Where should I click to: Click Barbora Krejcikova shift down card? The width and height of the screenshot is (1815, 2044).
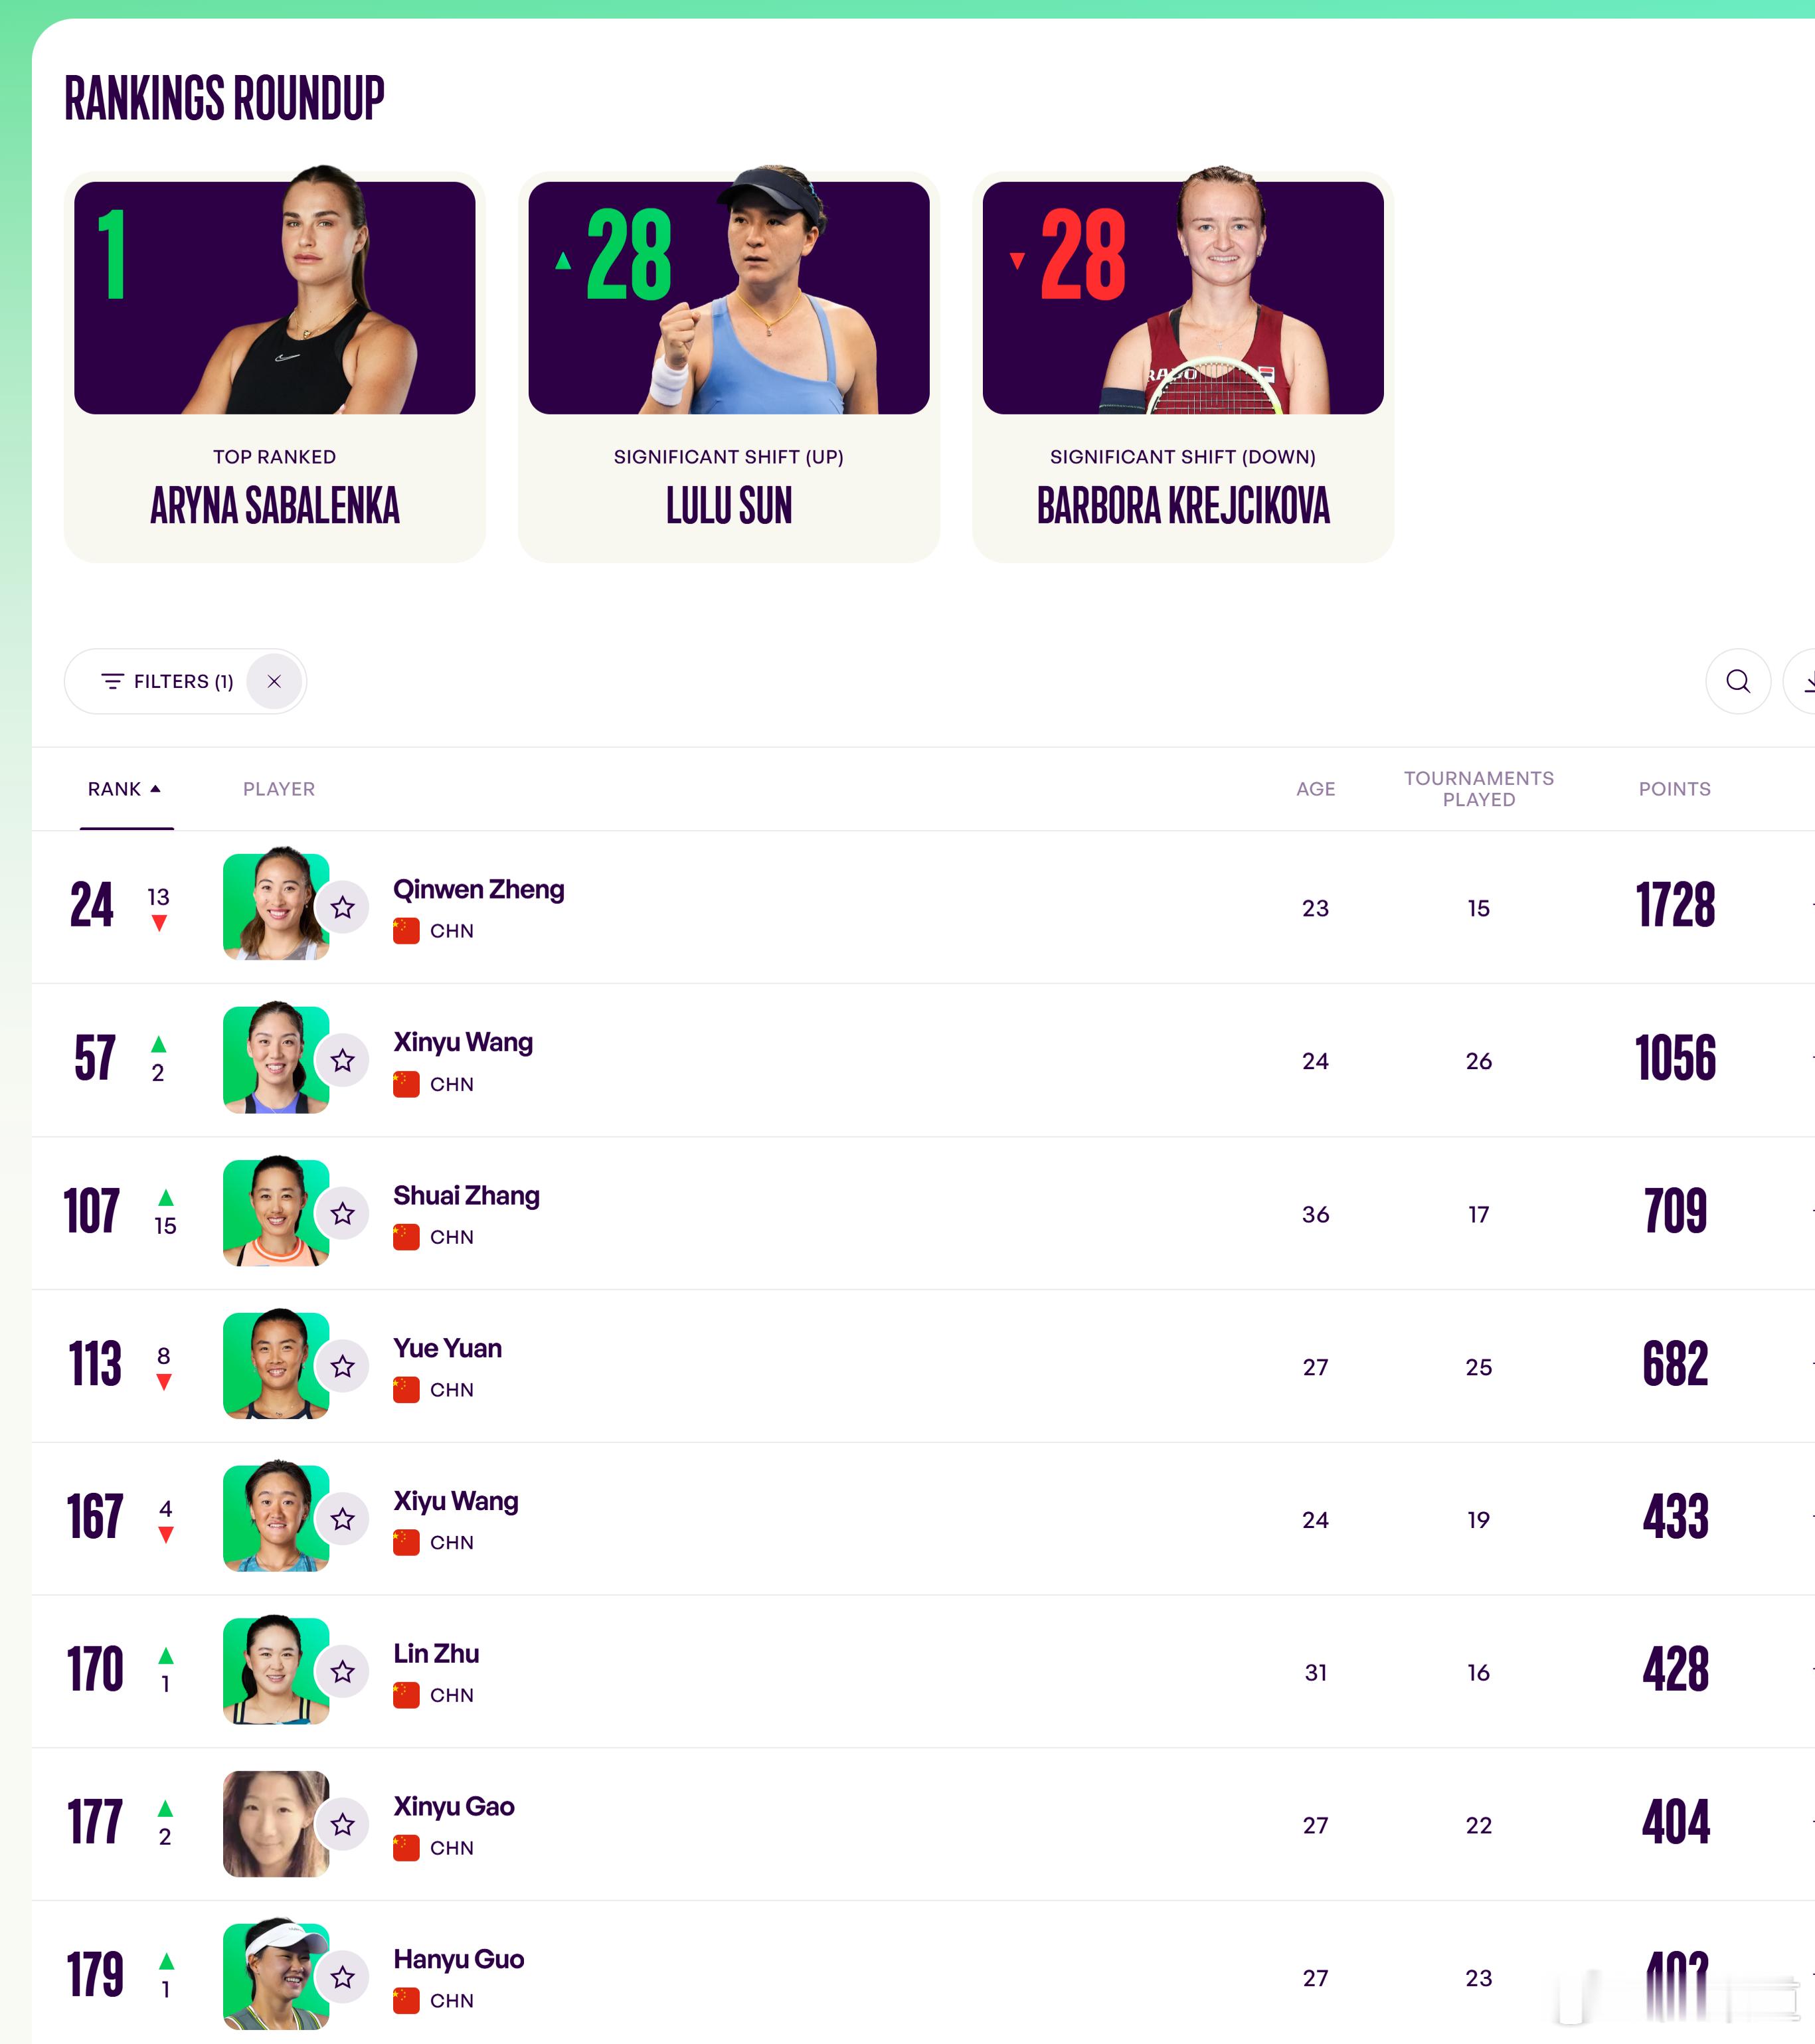[x=1182, y=367]
